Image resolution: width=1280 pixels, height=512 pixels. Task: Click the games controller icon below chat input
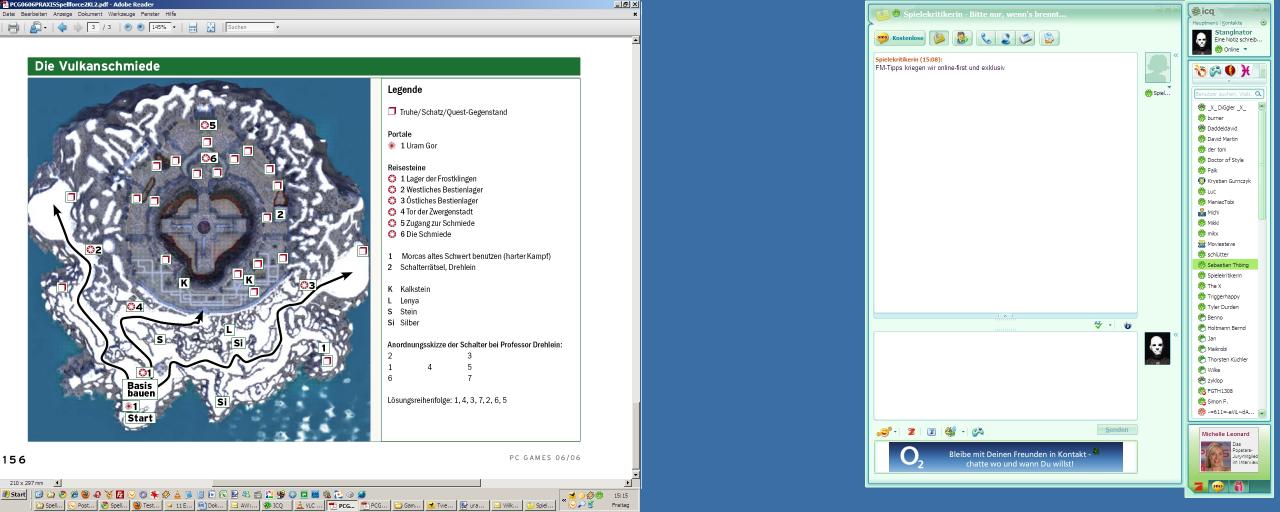[978, 431]
